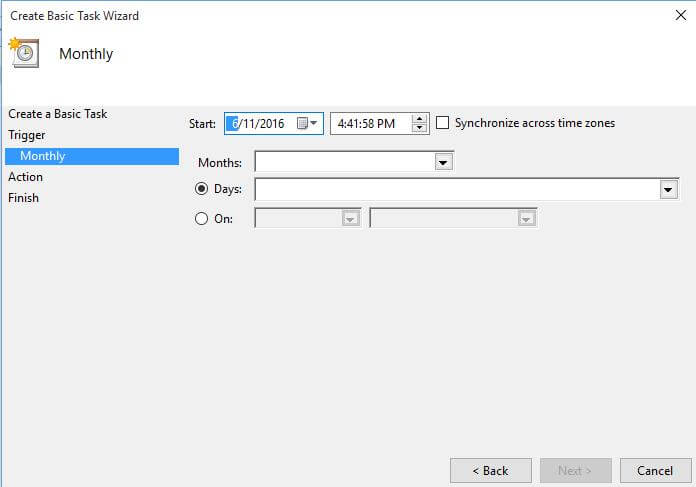This screenshot has height=487, width=696.
Task: Select the Monthly step in sidebar
Action: pyautogui.click(x=92, y=156)
